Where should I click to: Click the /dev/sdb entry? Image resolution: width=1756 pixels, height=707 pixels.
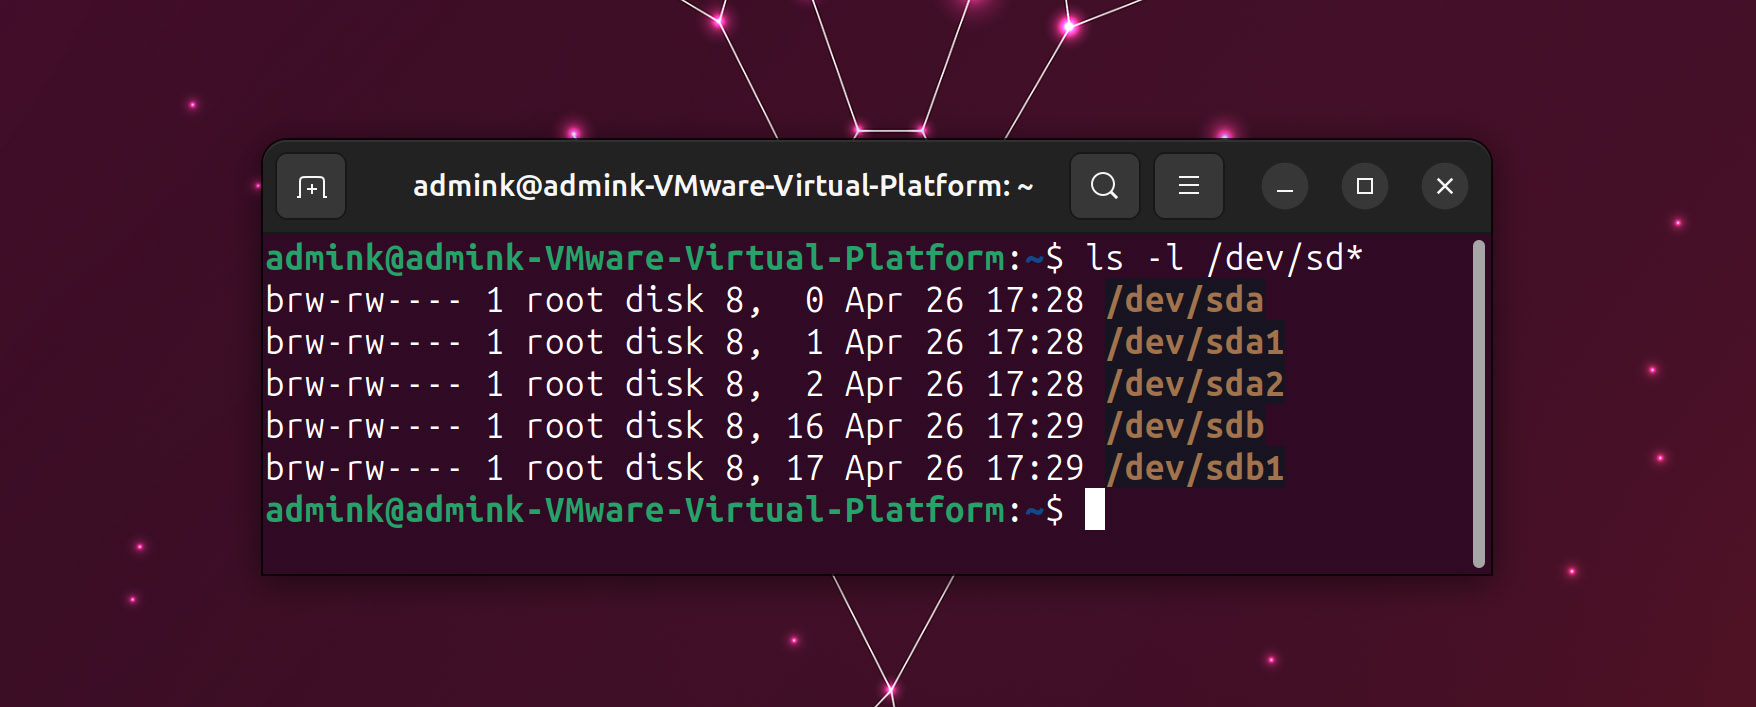pos(1185,426)
